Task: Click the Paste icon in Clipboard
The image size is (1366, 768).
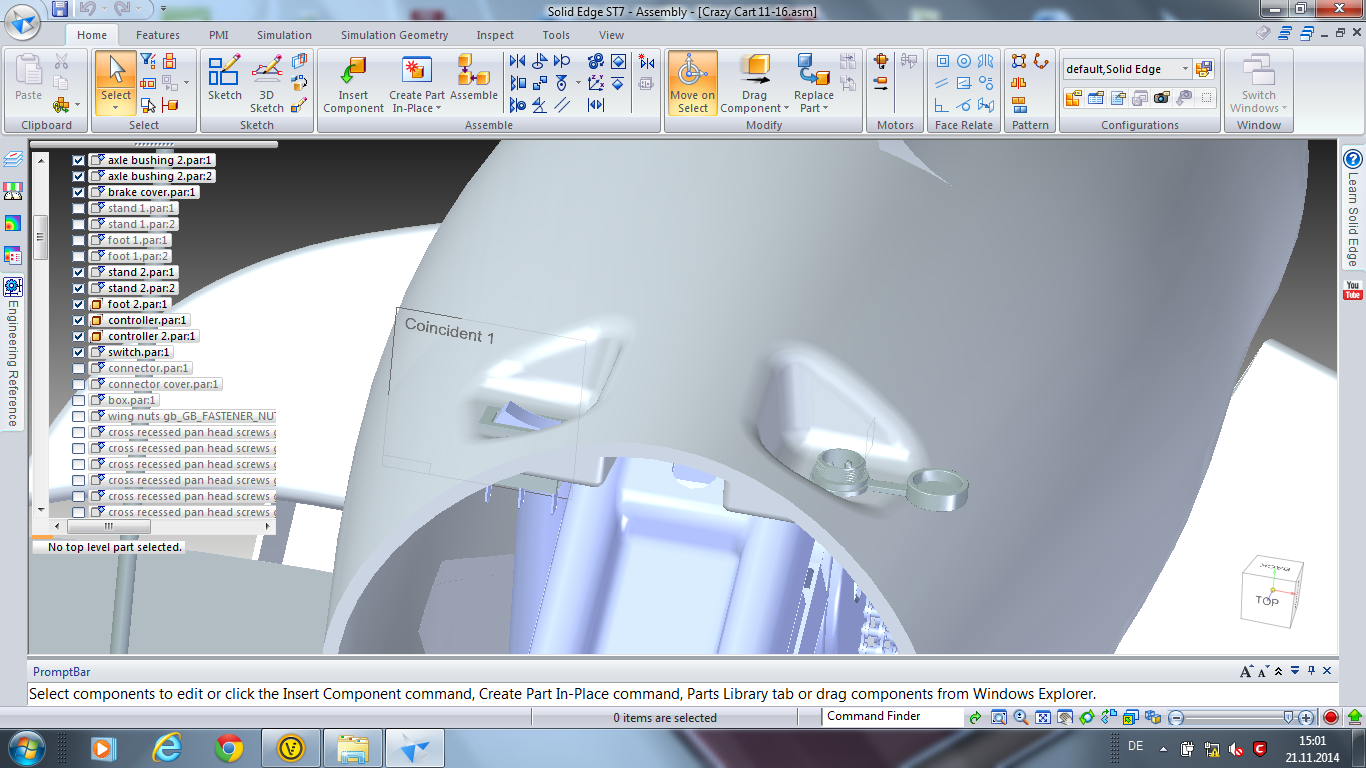Action: (29, 70)
